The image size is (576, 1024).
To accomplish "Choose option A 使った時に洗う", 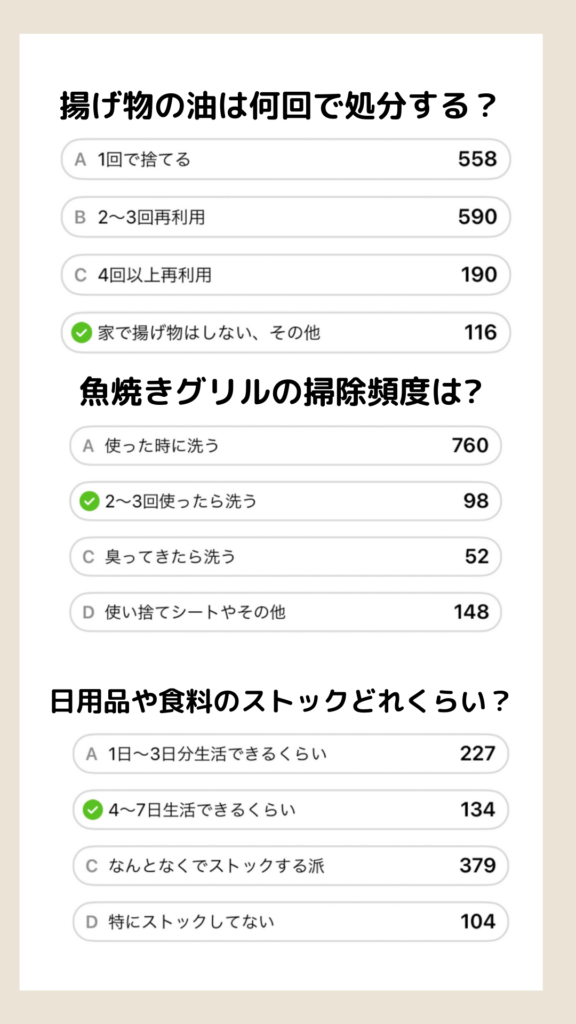I will [x=285, y=446].
